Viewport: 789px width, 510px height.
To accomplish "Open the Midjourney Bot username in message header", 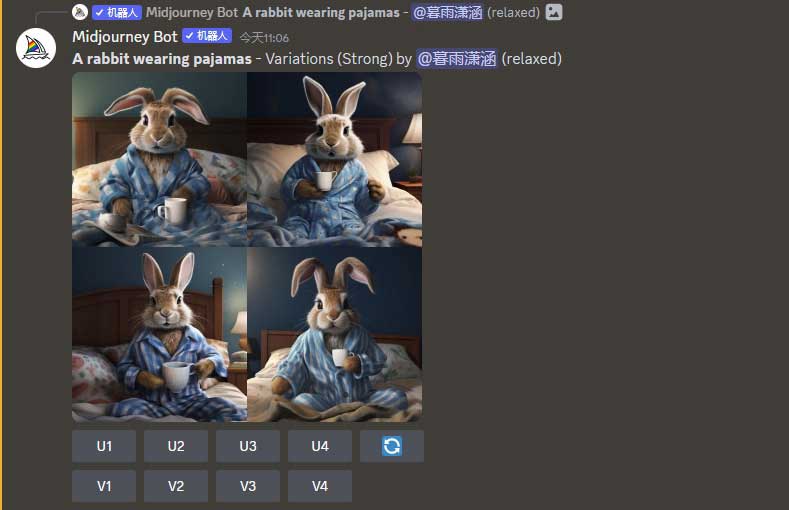I will point(125,37).
